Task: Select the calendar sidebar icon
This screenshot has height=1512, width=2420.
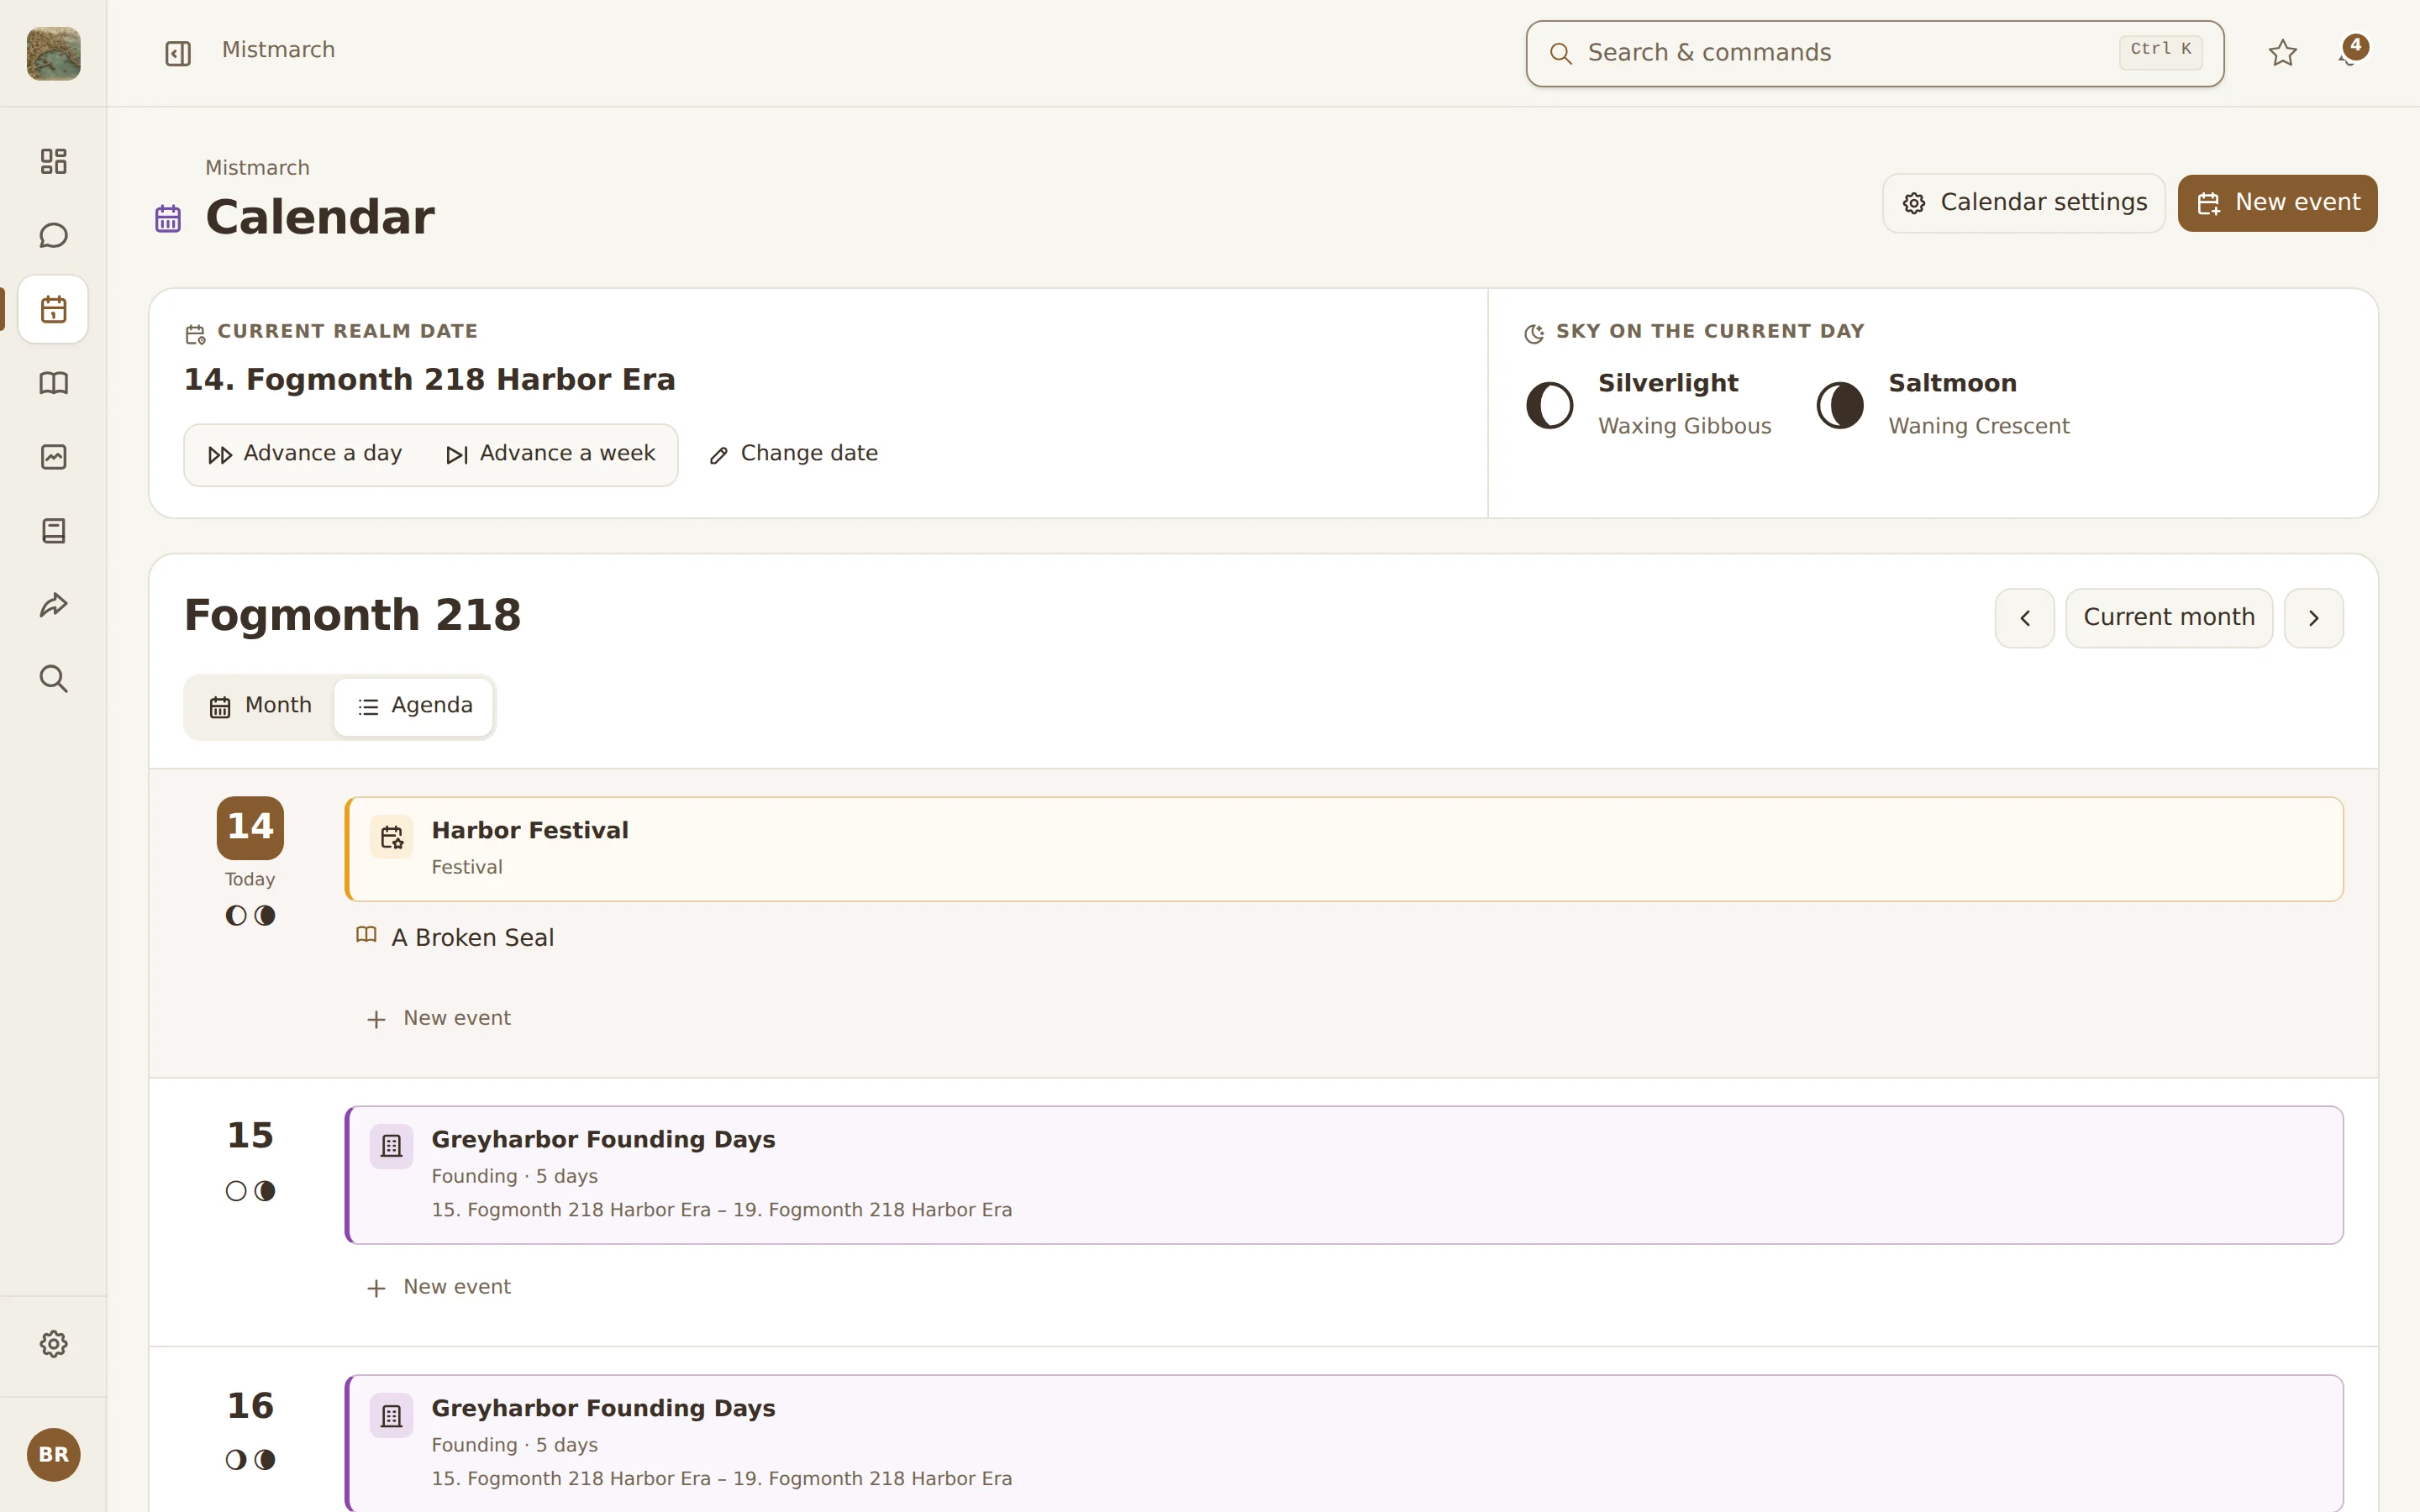Action: coord(53,309)
